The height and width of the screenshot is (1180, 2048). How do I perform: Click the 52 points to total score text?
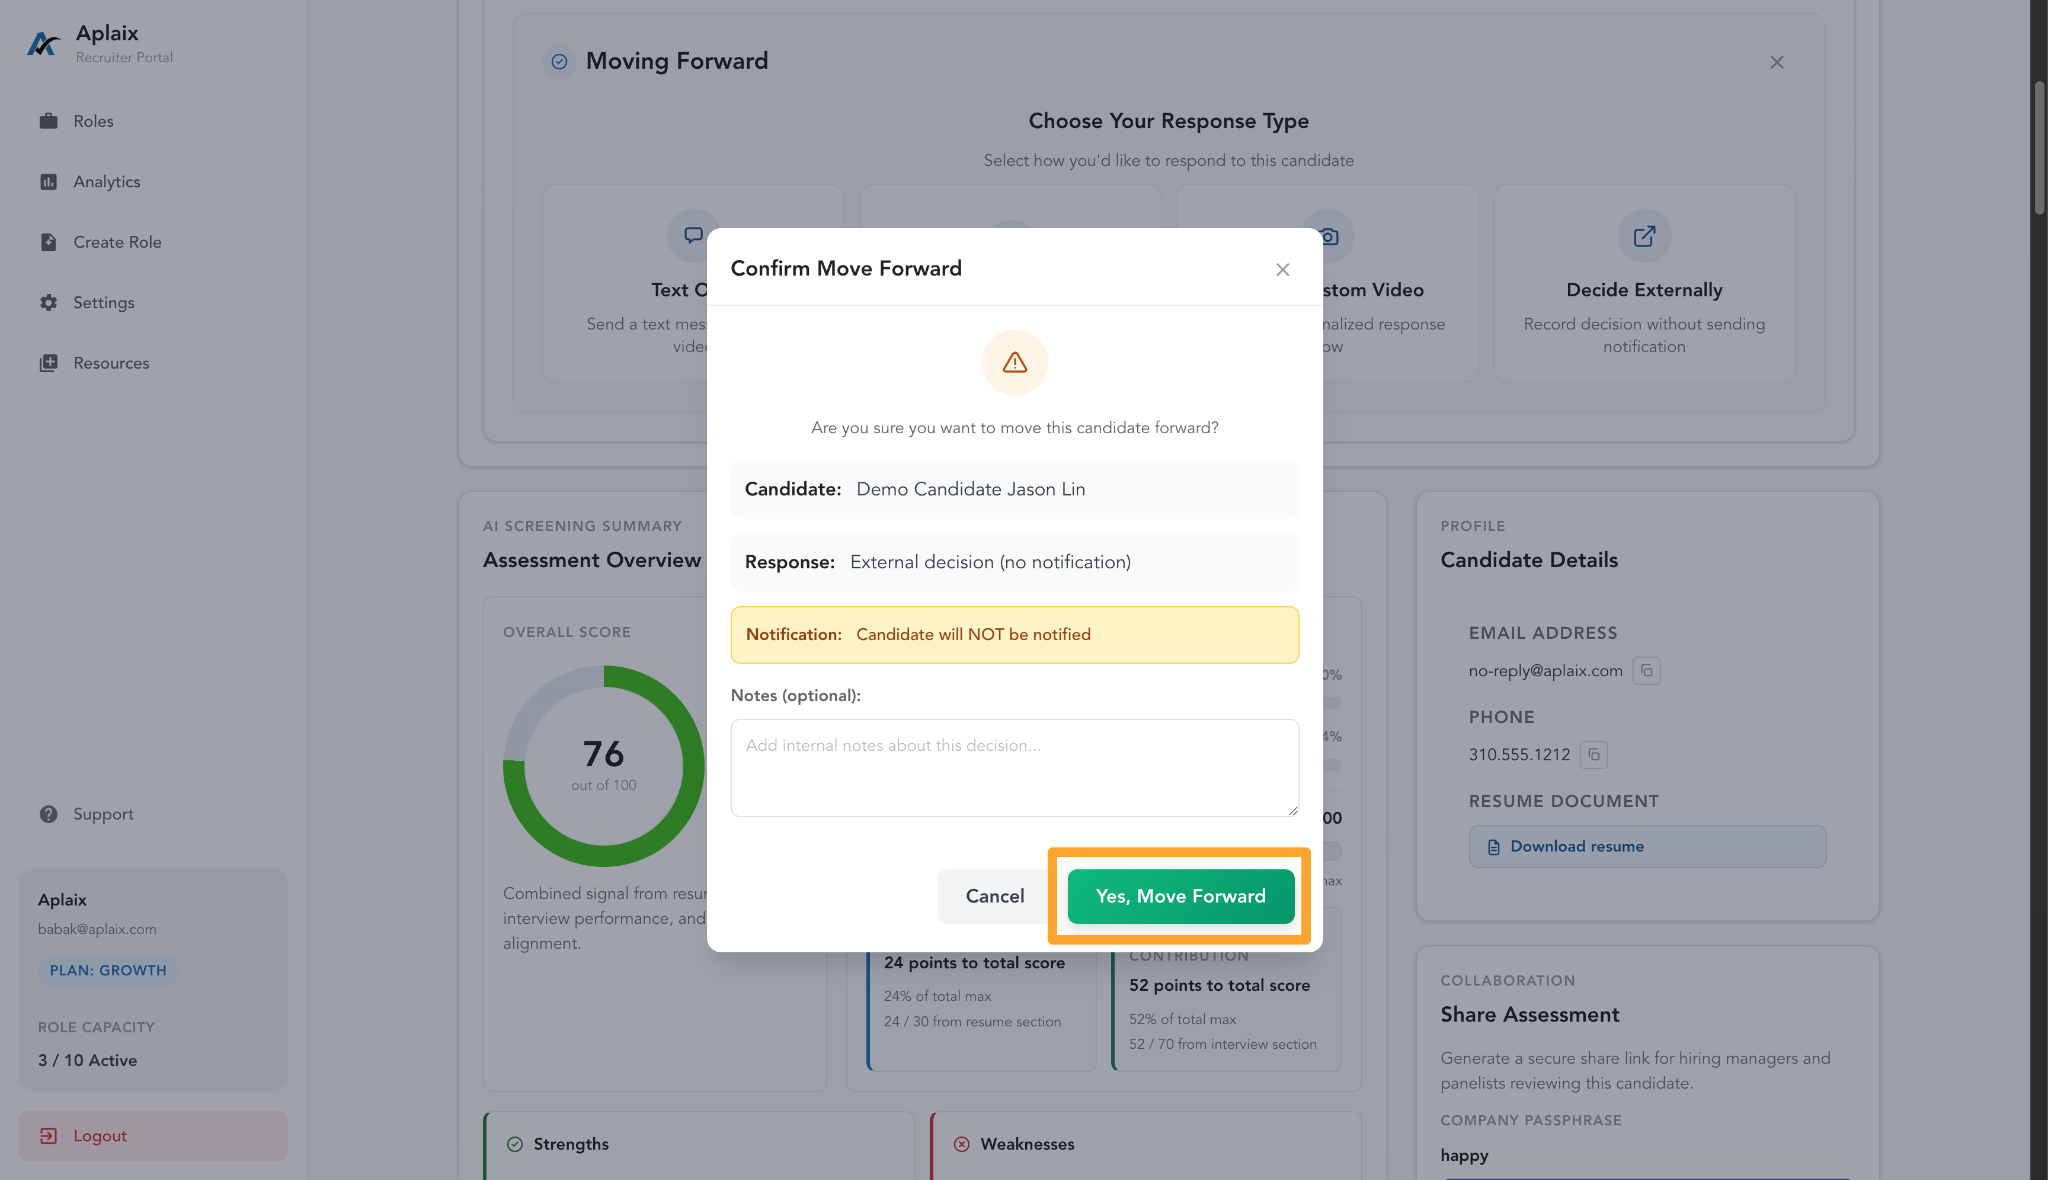click(1219, 986)
